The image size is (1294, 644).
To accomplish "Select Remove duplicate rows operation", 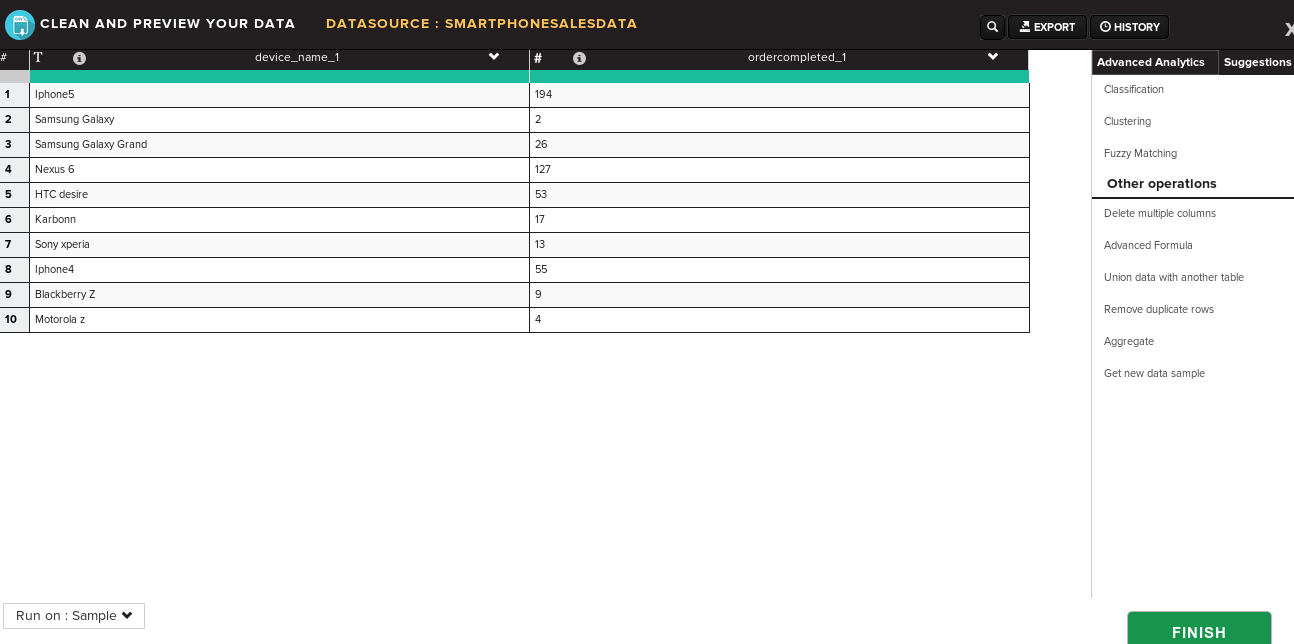I will [1159, 309].
